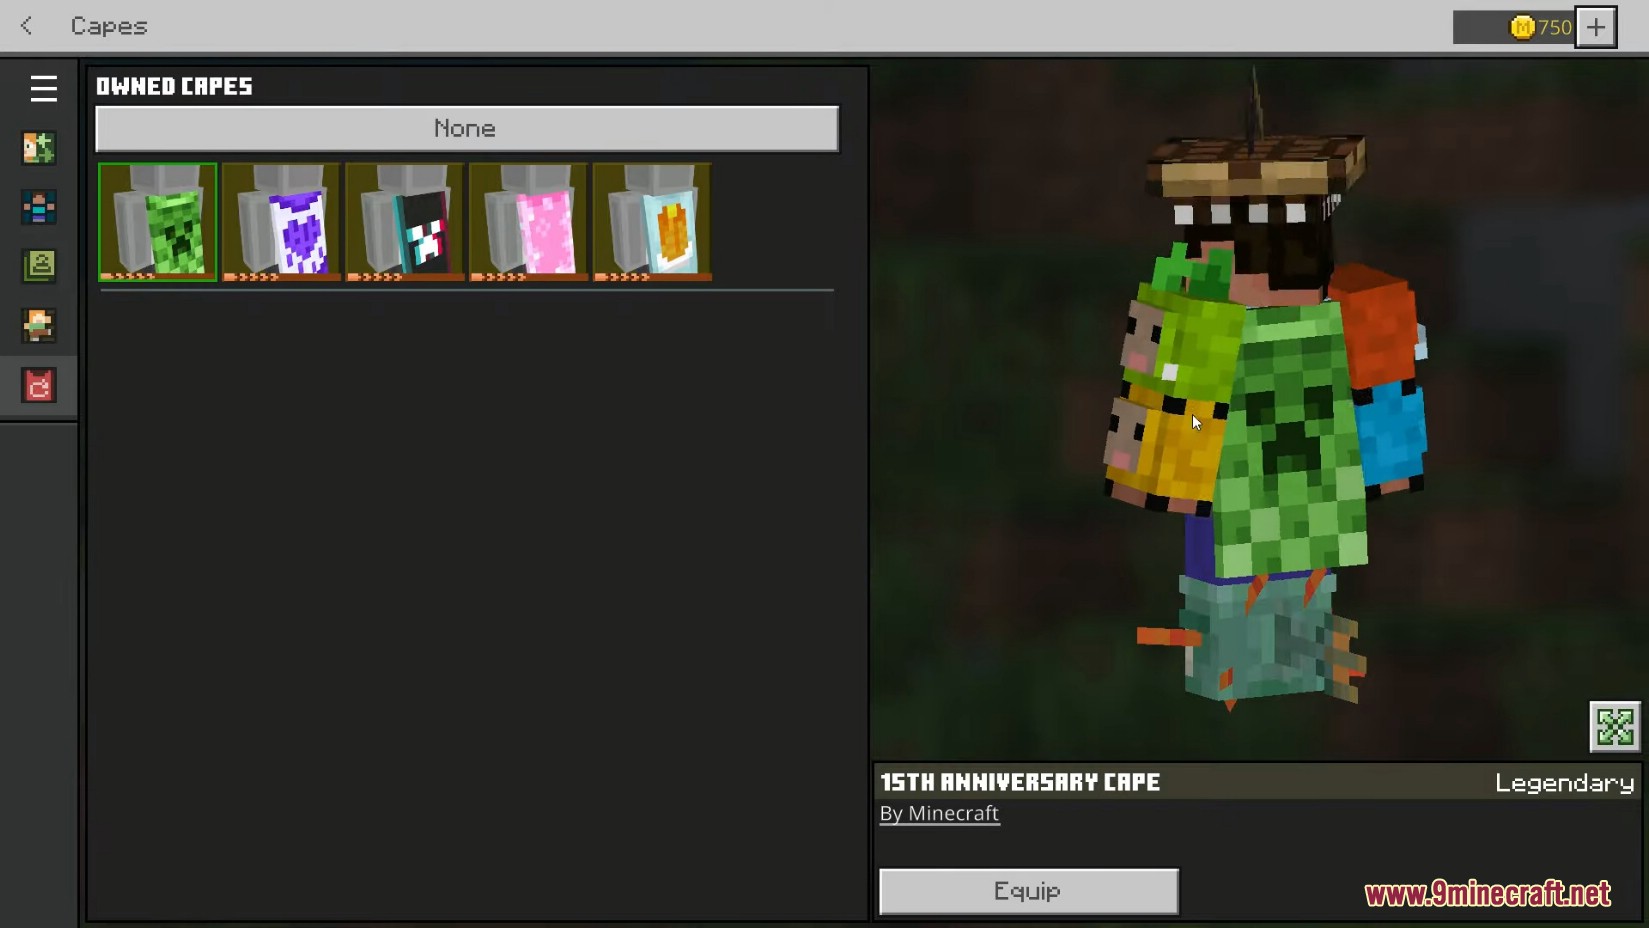Select the light blue cape with orange emblem
Screen dimensions: 1649x928
pos(652,222)
